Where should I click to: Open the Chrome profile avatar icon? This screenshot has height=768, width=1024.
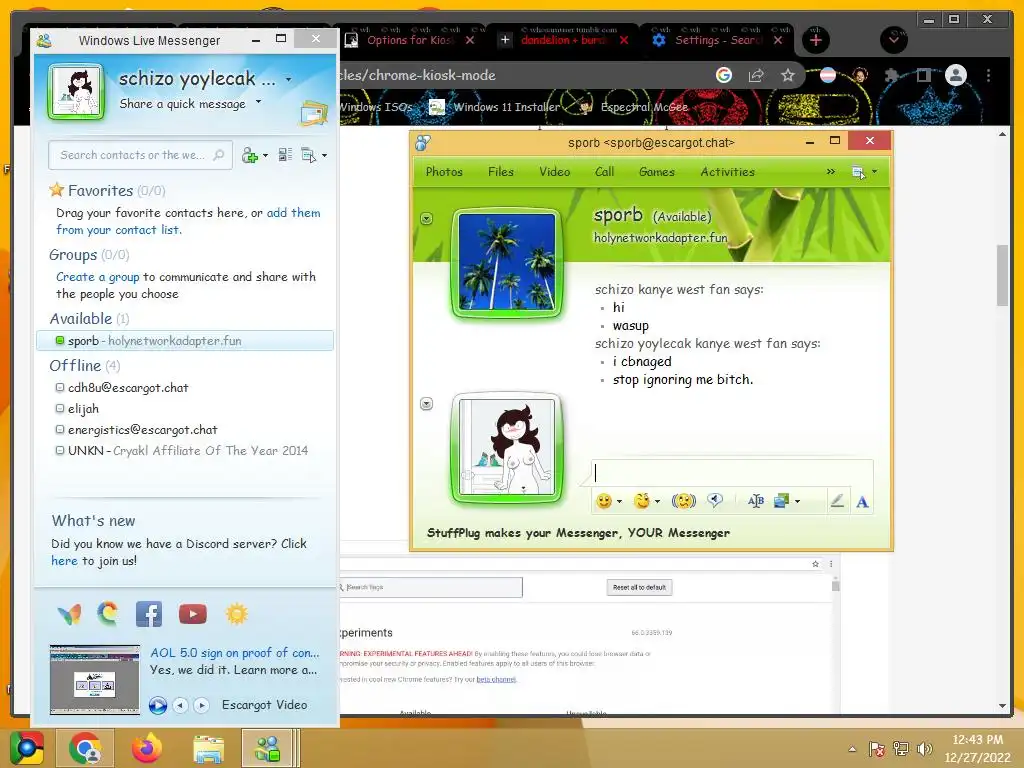tap(956, 76)
